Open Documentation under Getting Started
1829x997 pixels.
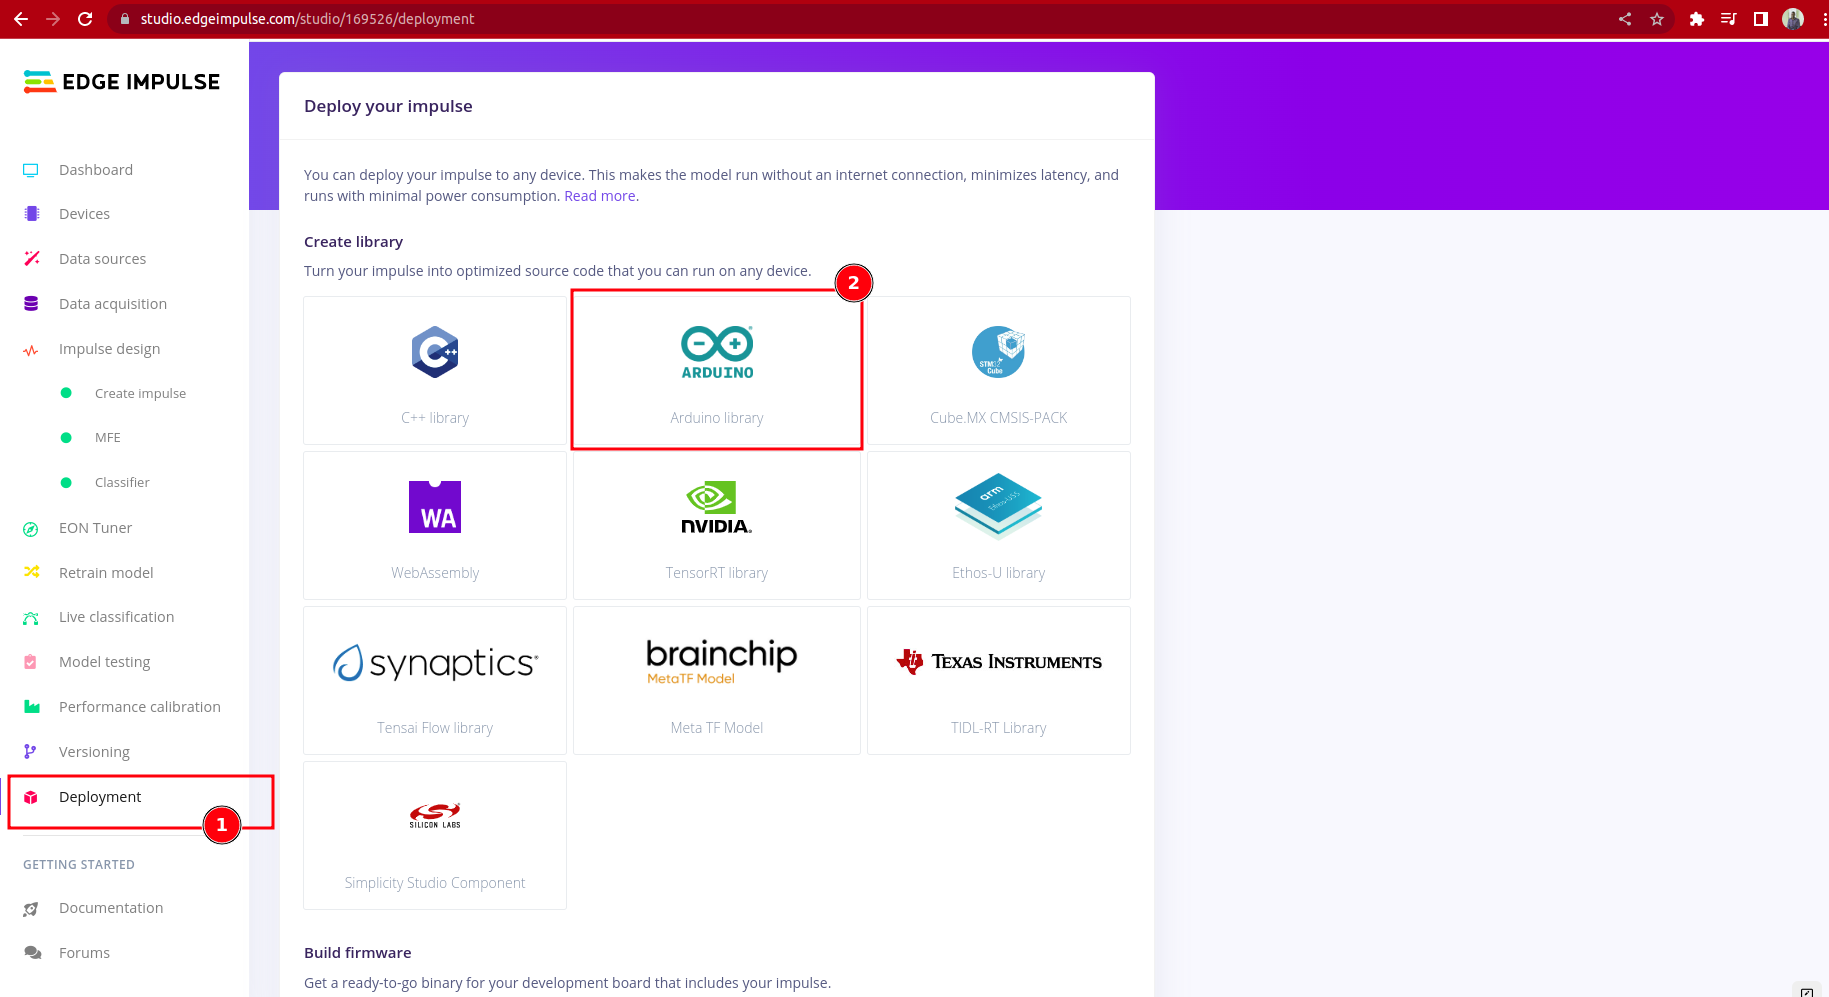111,908
